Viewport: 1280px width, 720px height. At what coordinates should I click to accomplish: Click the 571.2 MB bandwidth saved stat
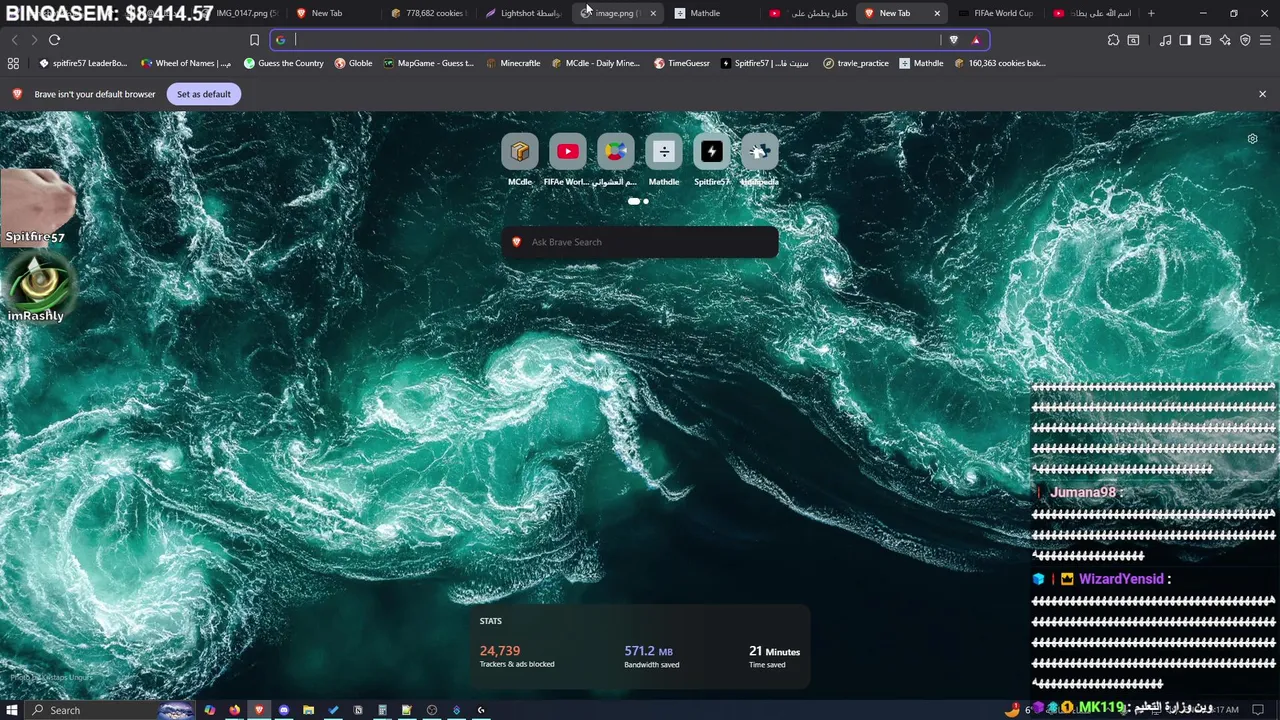652,656
